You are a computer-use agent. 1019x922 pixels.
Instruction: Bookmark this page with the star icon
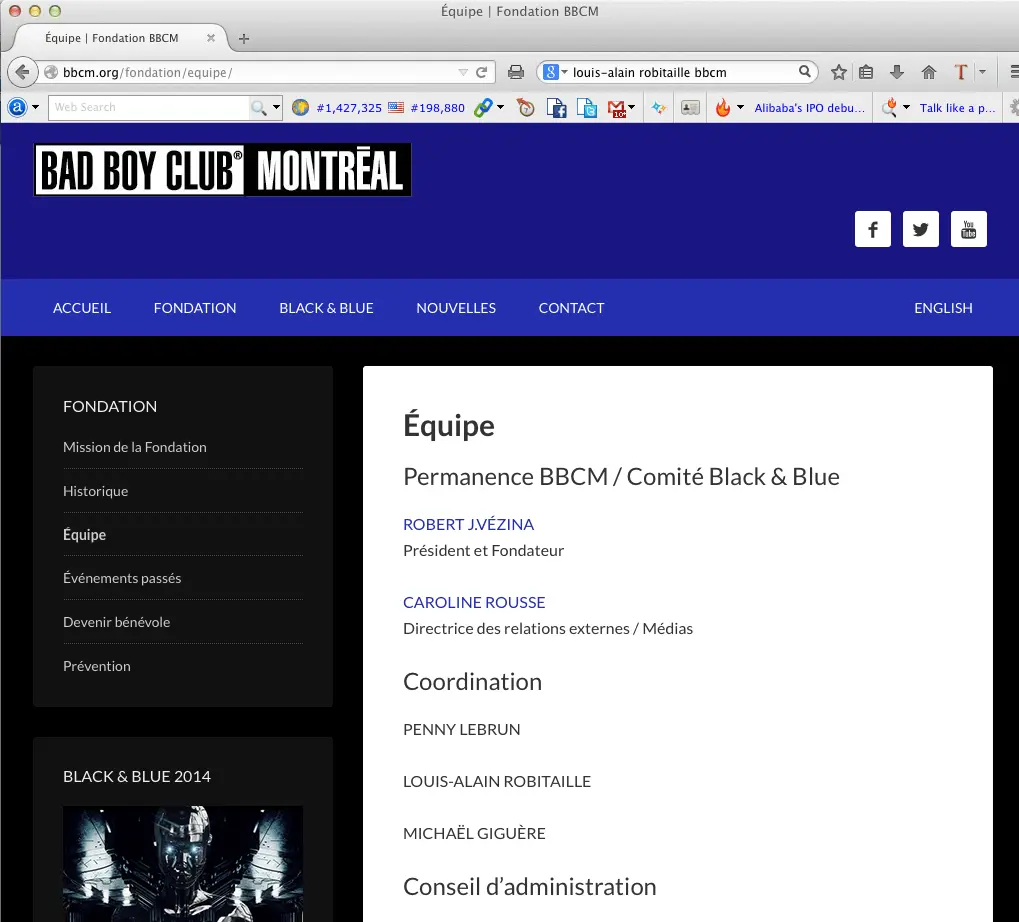pos(838,72)
